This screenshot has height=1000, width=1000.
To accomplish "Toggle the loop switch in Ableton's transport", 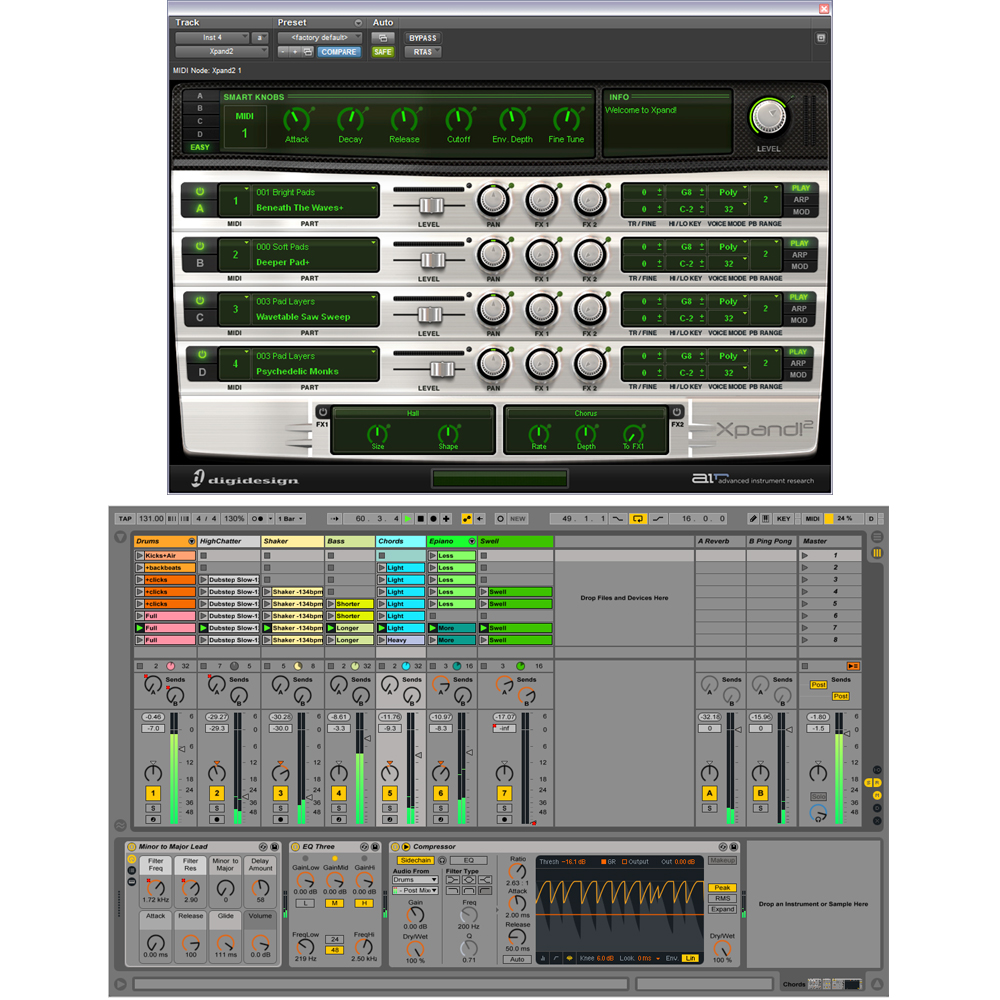I will pyautogui.click(x=638, y=519).
